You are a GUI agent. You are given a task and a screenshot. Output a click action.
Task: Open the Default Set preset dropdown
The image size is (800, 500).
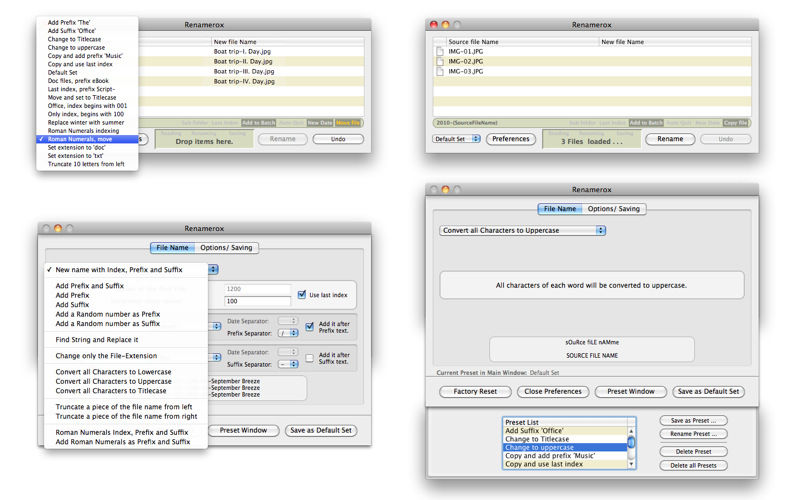tap(457, 139)
